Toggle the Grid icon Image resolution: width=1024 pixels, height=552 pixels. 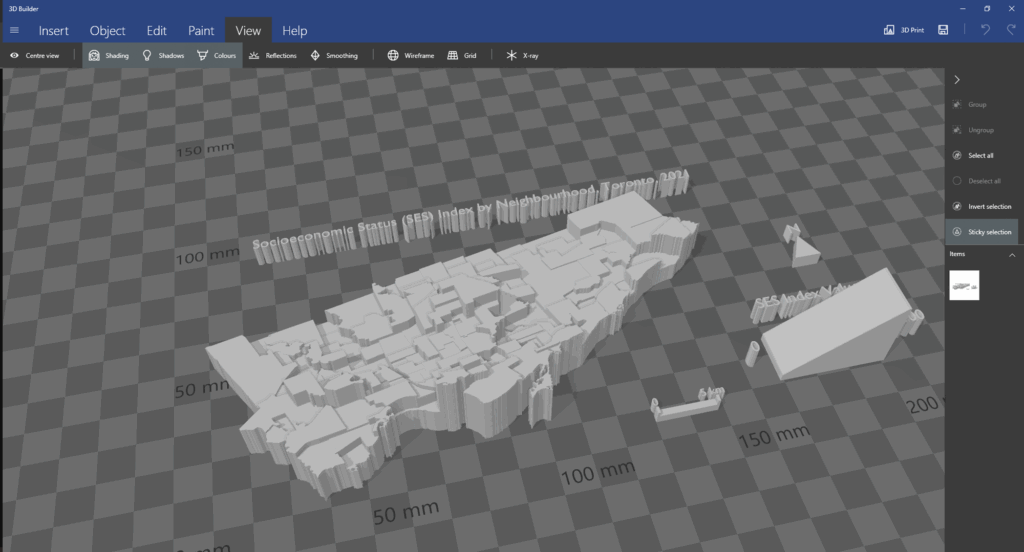453,55
